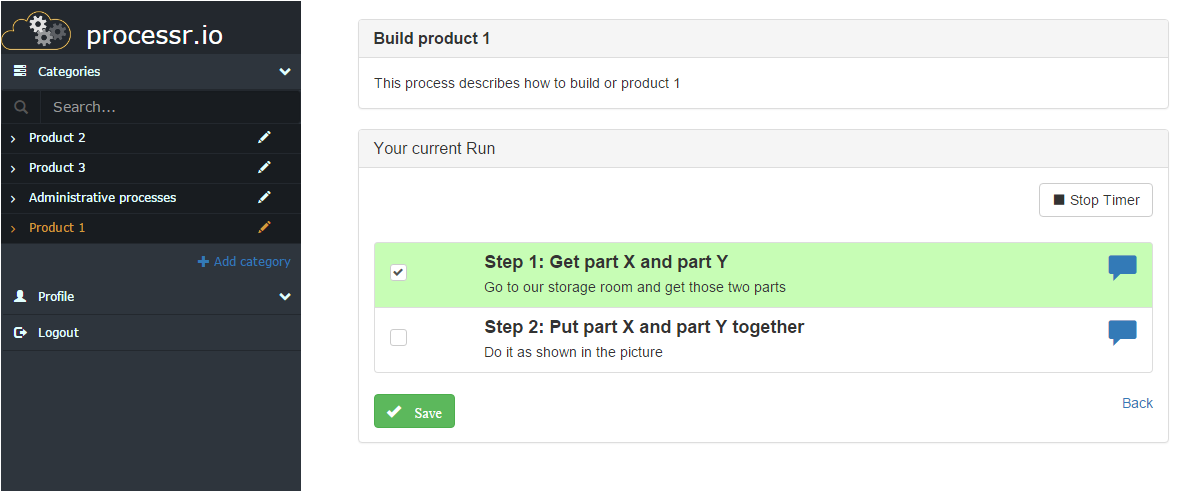The image size is (1200, 500).
Task: Click the orange pencil icon for Product 1
Action: point(264,227)
